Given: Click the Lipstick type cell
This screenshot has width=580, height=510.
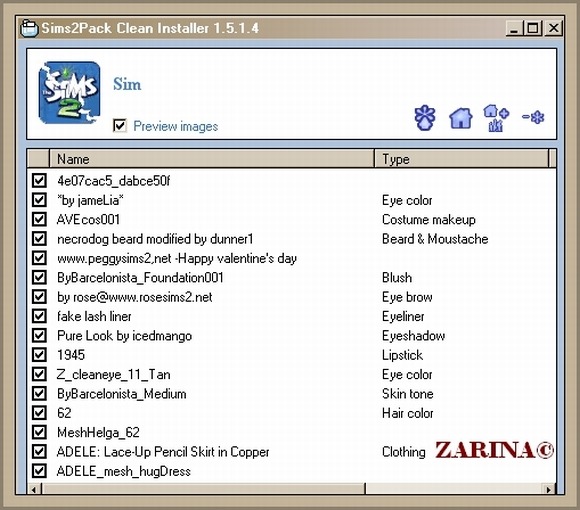Looking at the screenshot, I should 402,355.
